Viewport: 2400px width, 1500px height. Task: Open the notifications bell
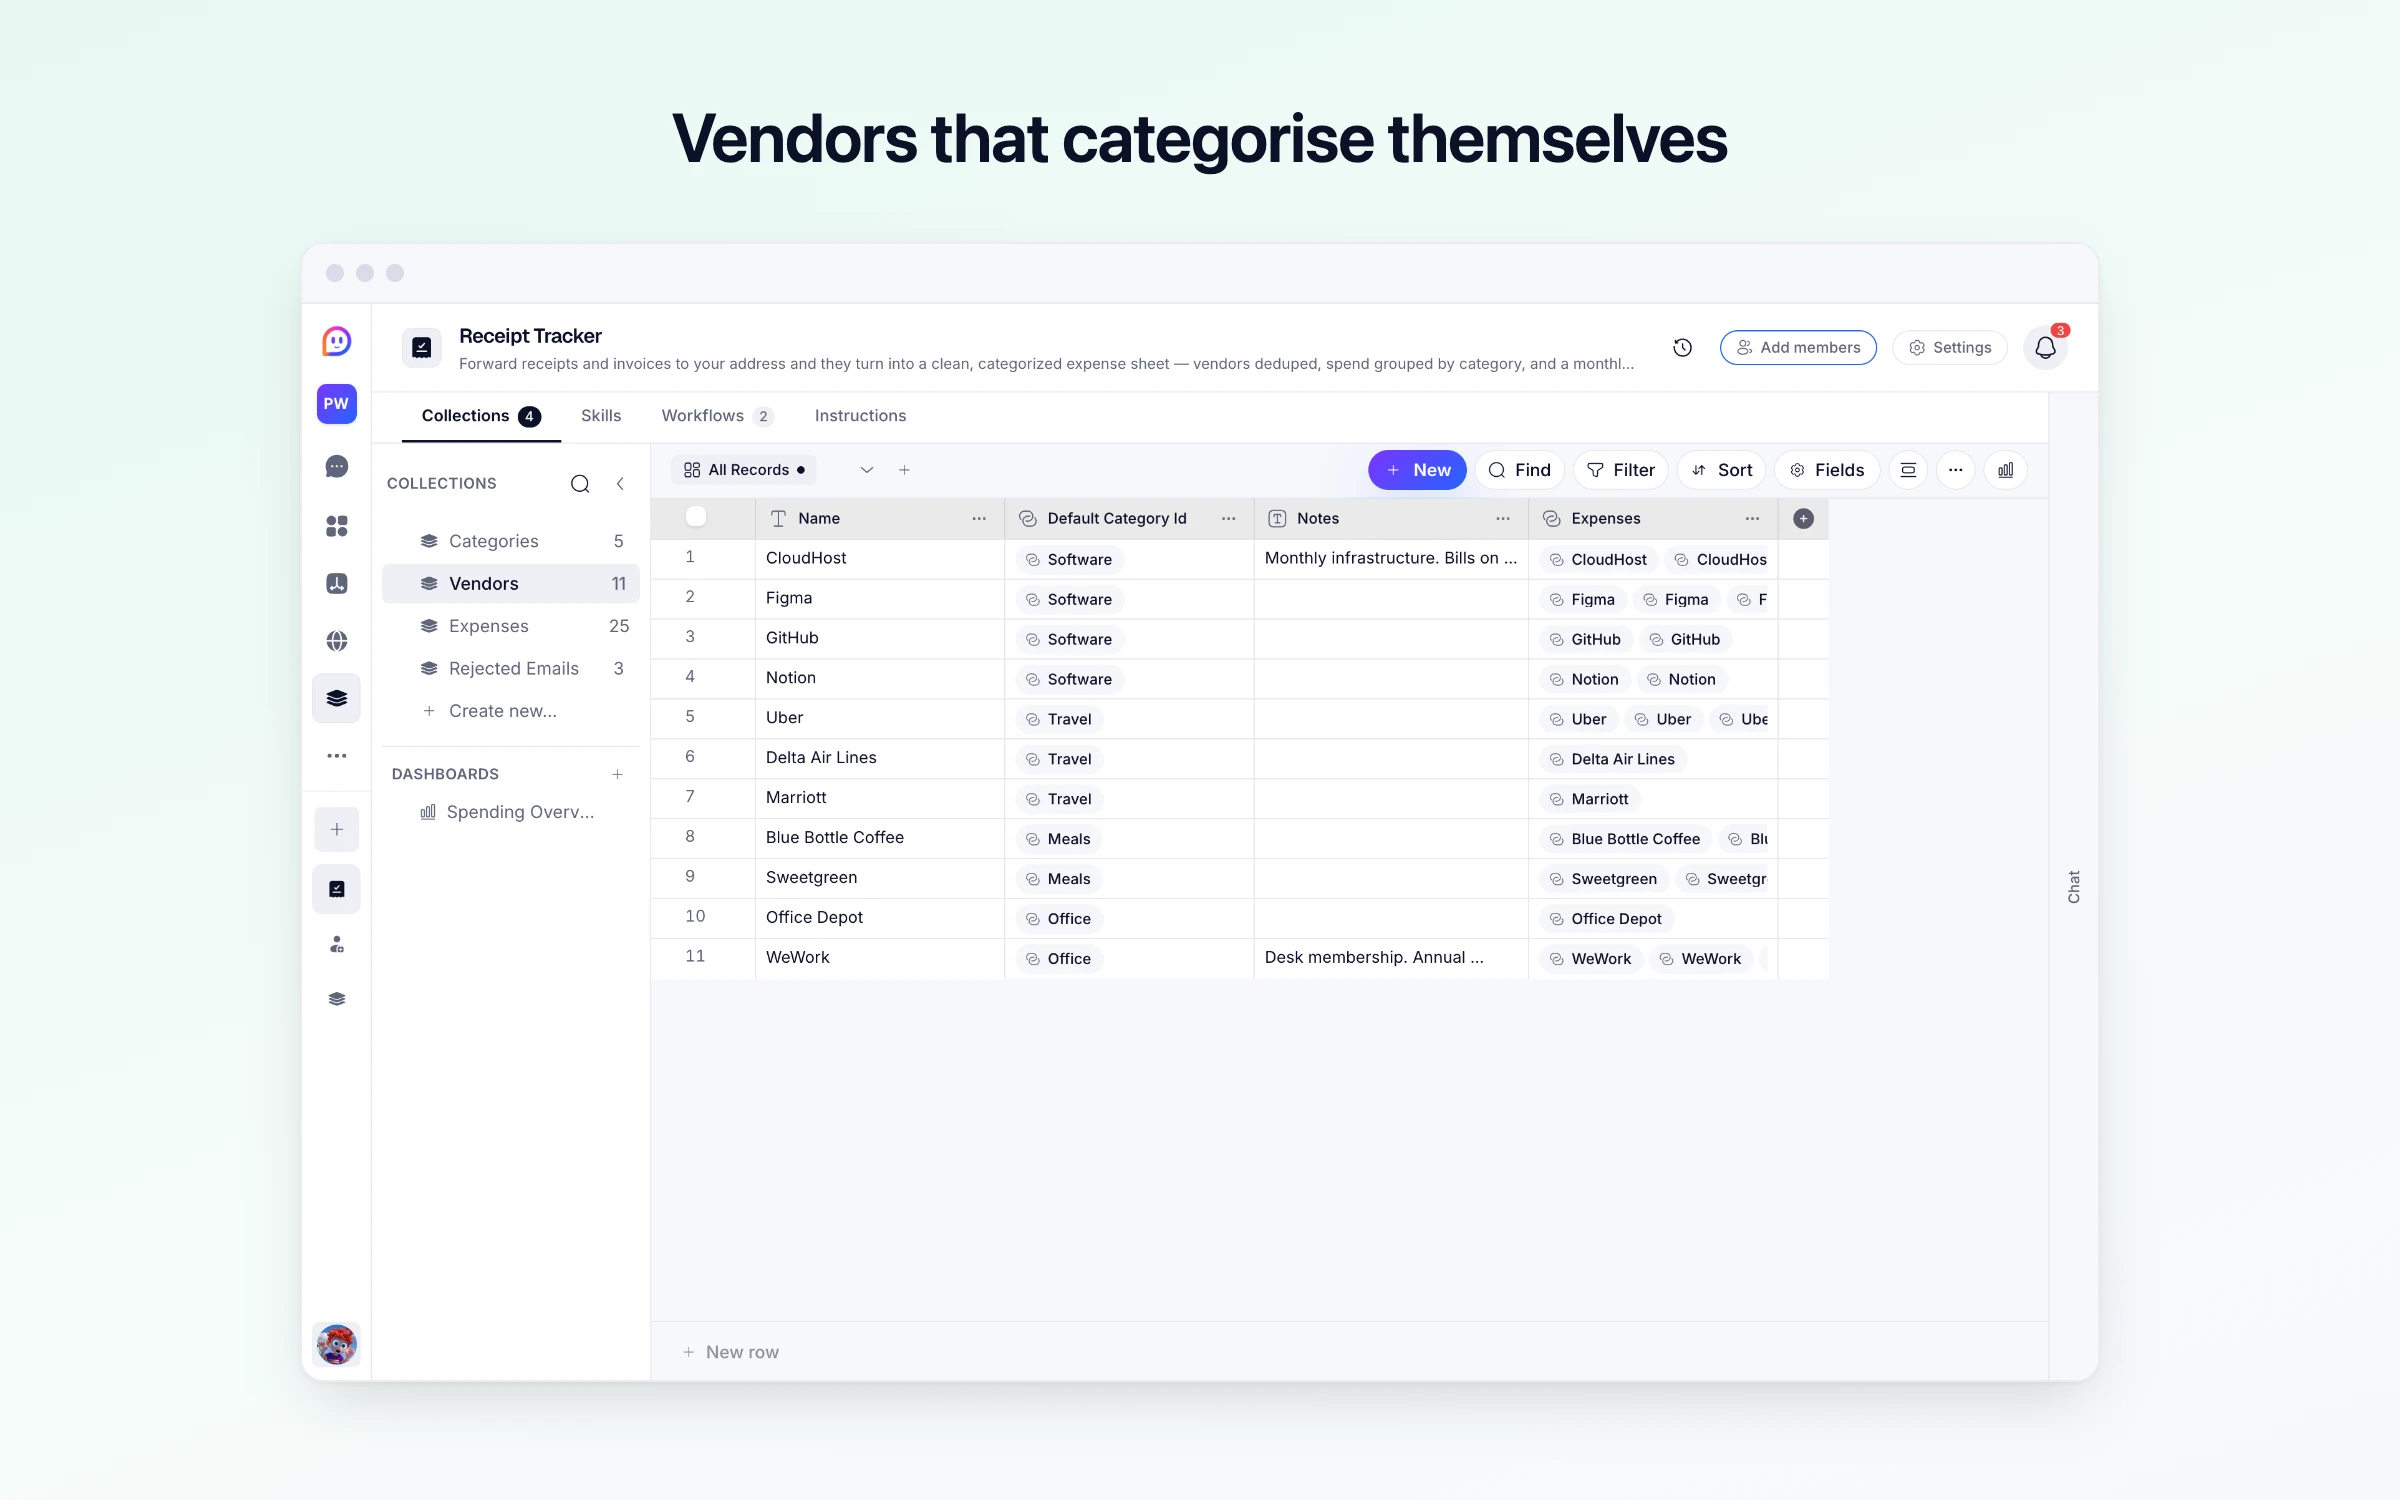[2045, 347]
